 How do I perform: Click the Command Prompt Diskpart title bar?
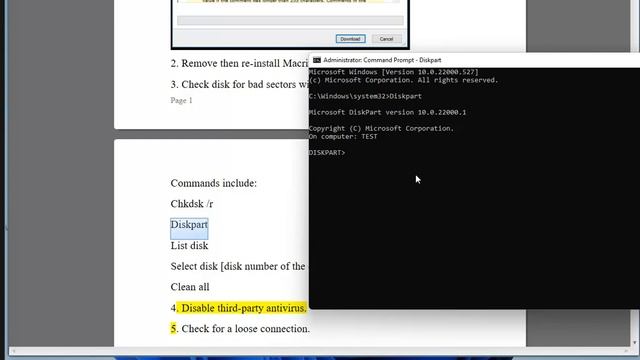(x=474, y=60)
